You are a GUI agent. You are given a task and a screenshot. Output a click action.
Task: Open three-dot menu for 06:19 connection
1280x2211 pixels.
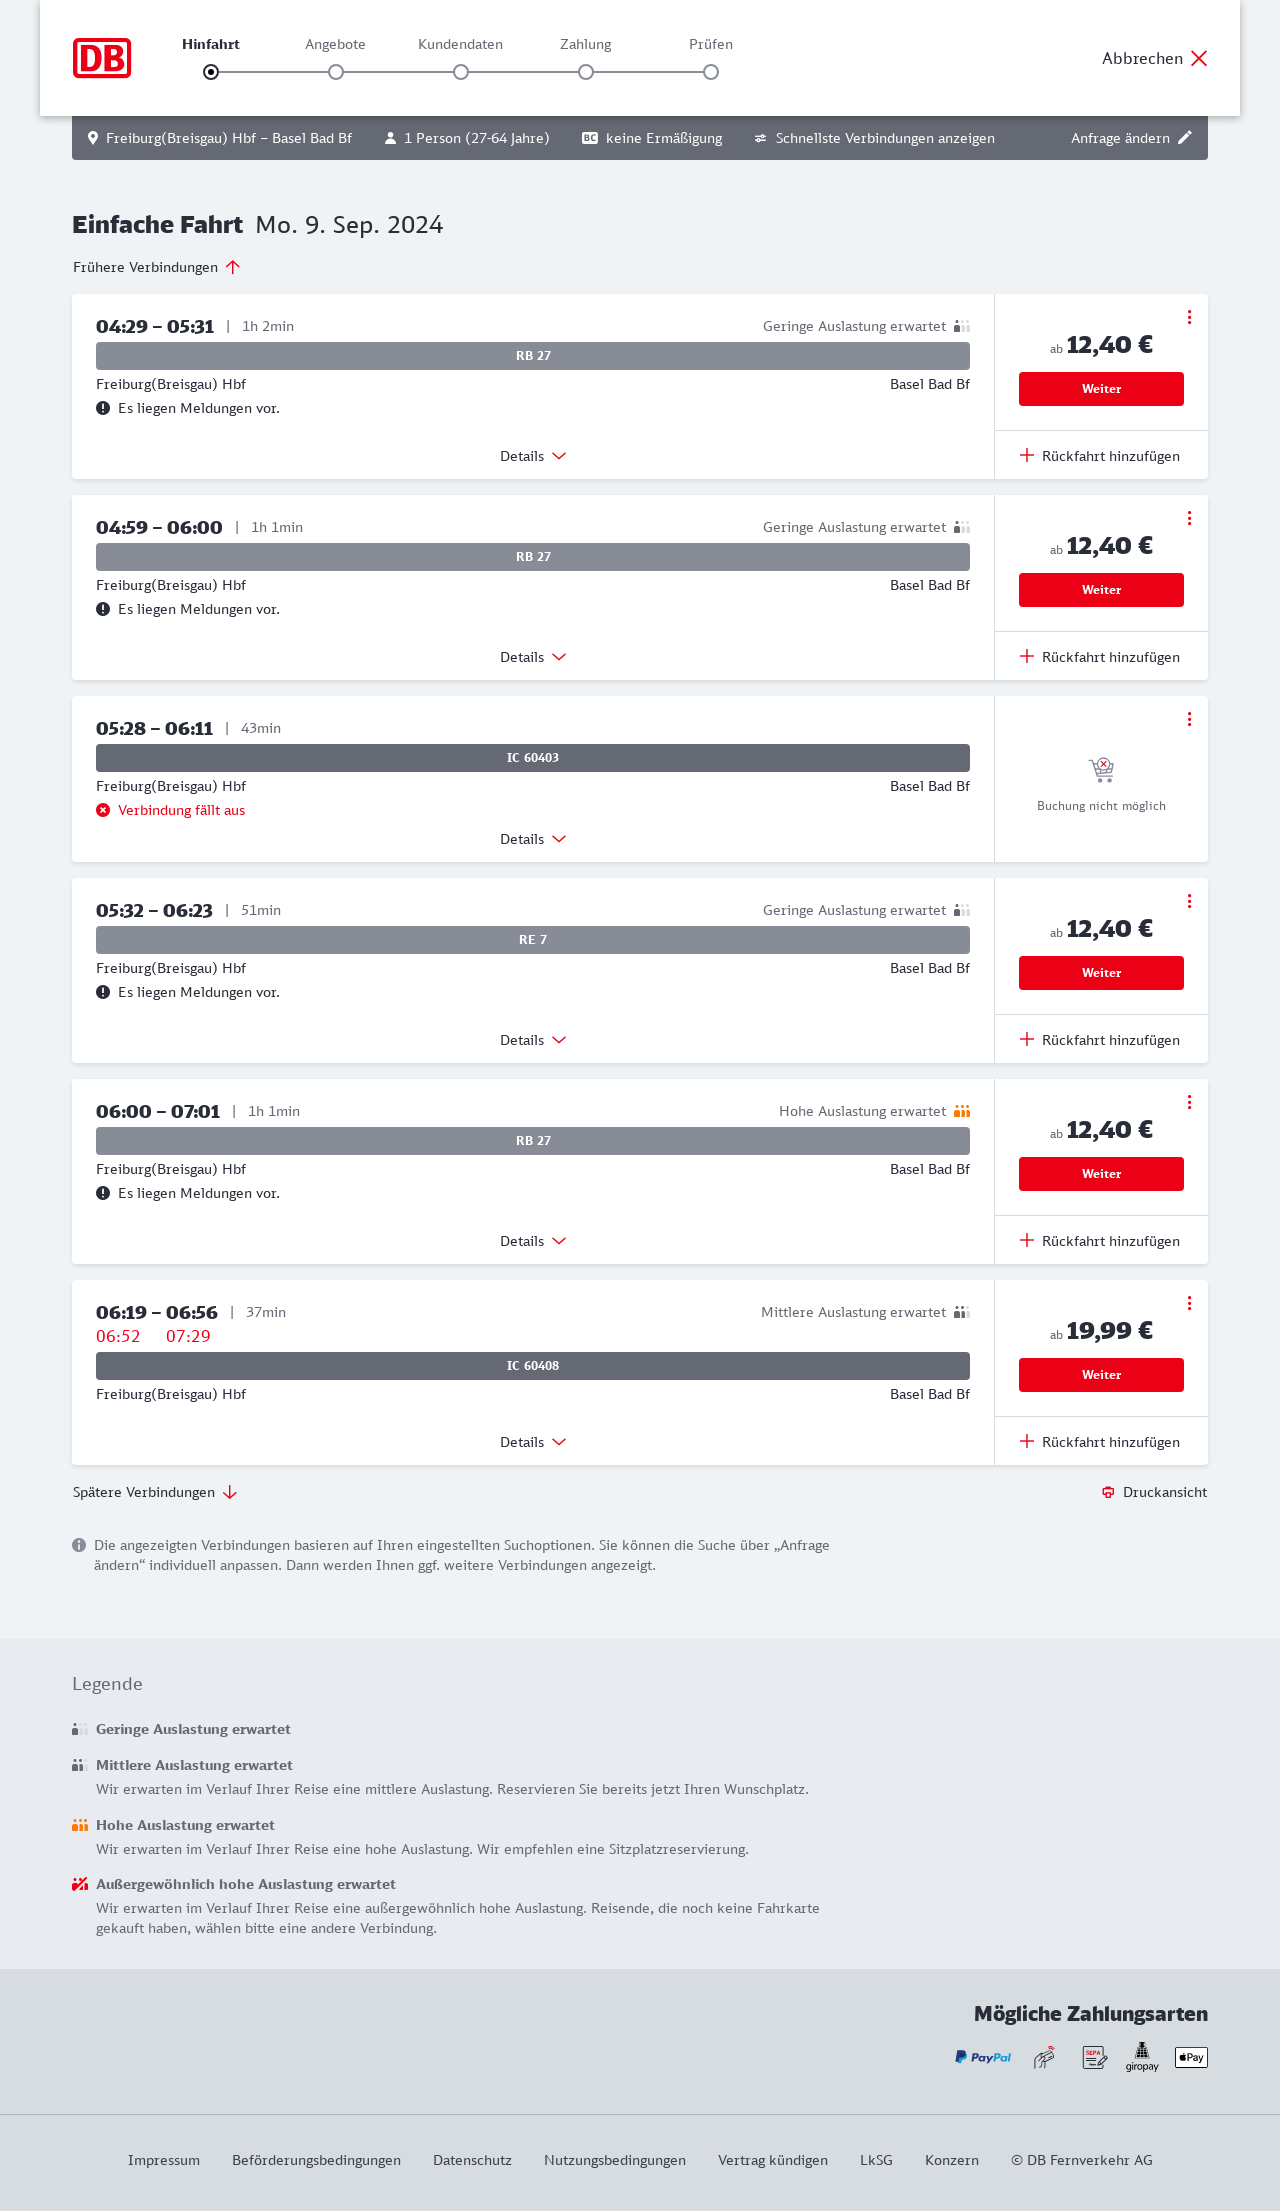click(x=1189, y=1303)
